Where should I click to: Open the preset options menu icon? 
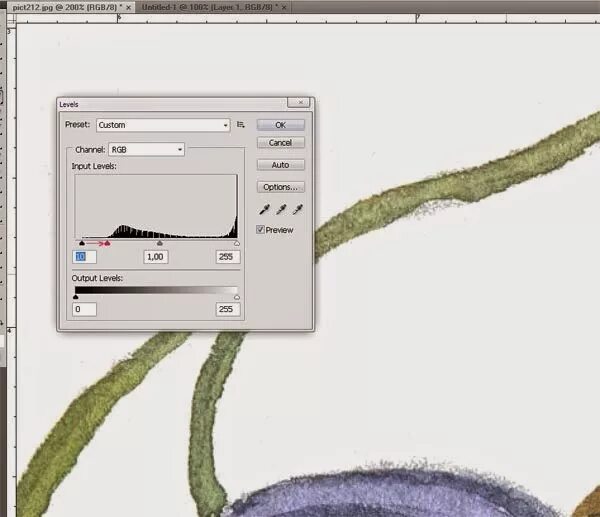coord(240,125)
